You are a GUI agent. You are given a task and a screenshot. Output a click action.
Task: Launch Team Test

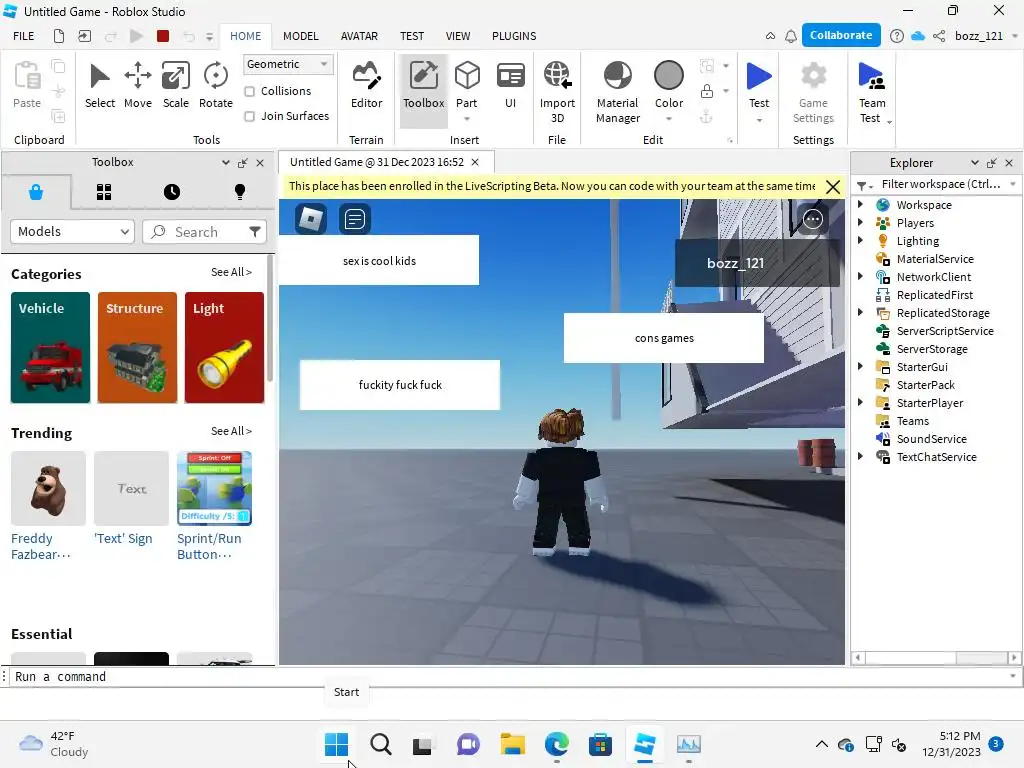(872, 92)
